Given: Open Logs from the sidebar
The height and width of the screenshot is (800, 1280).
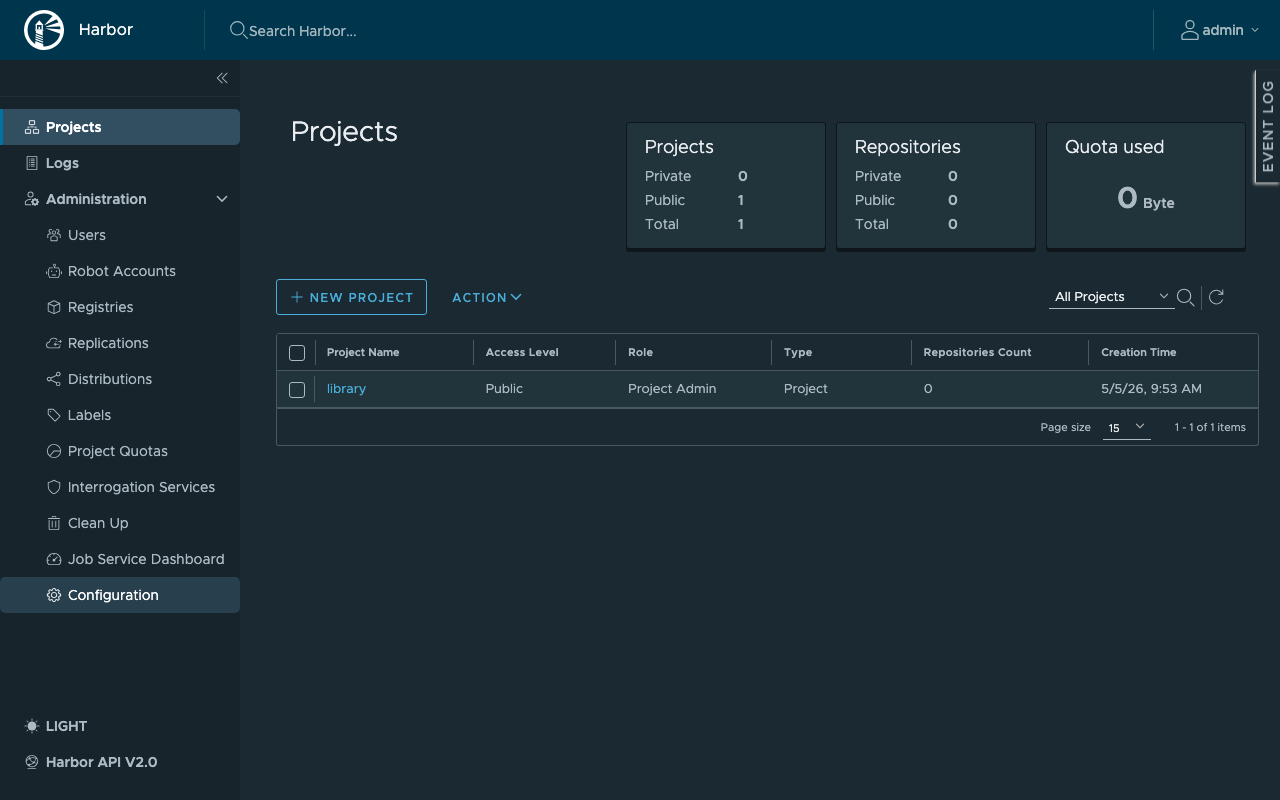Looking at the screenshot, I should tap(120, 163).
